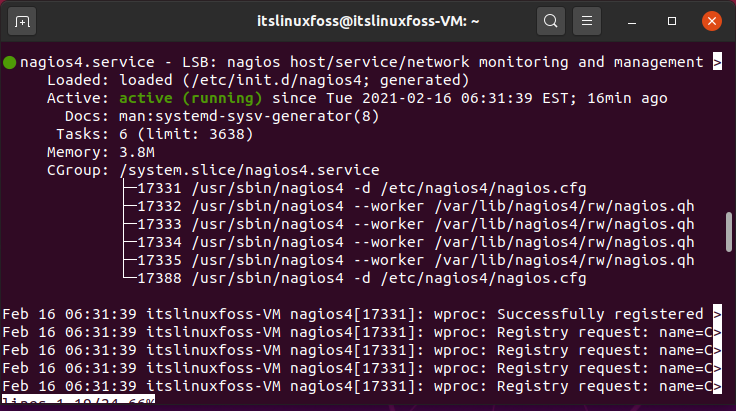Open the hamburger menu

[x=587, y=22]
